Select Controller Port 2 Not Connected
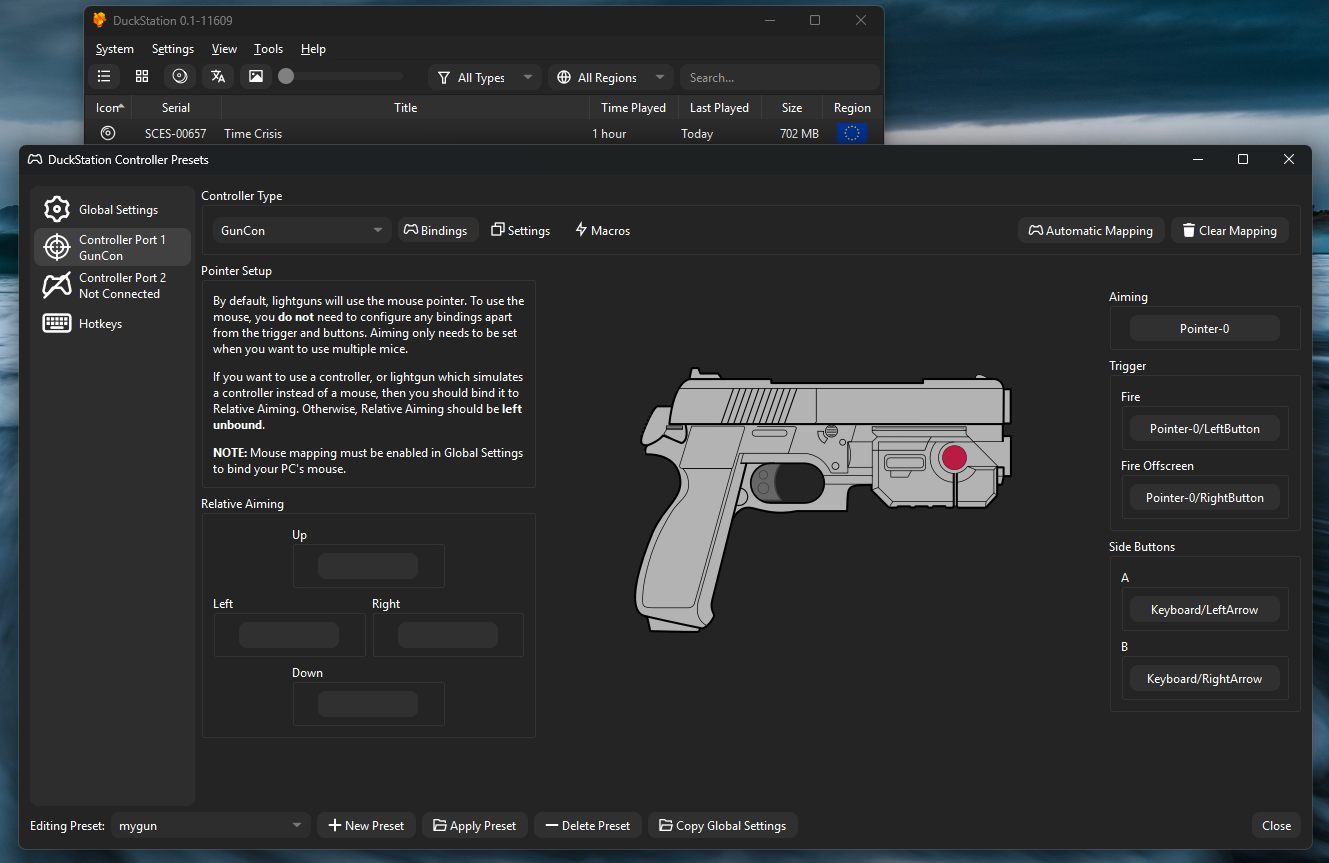This screenshot has width=1329, height=863. tap(112, 286)
